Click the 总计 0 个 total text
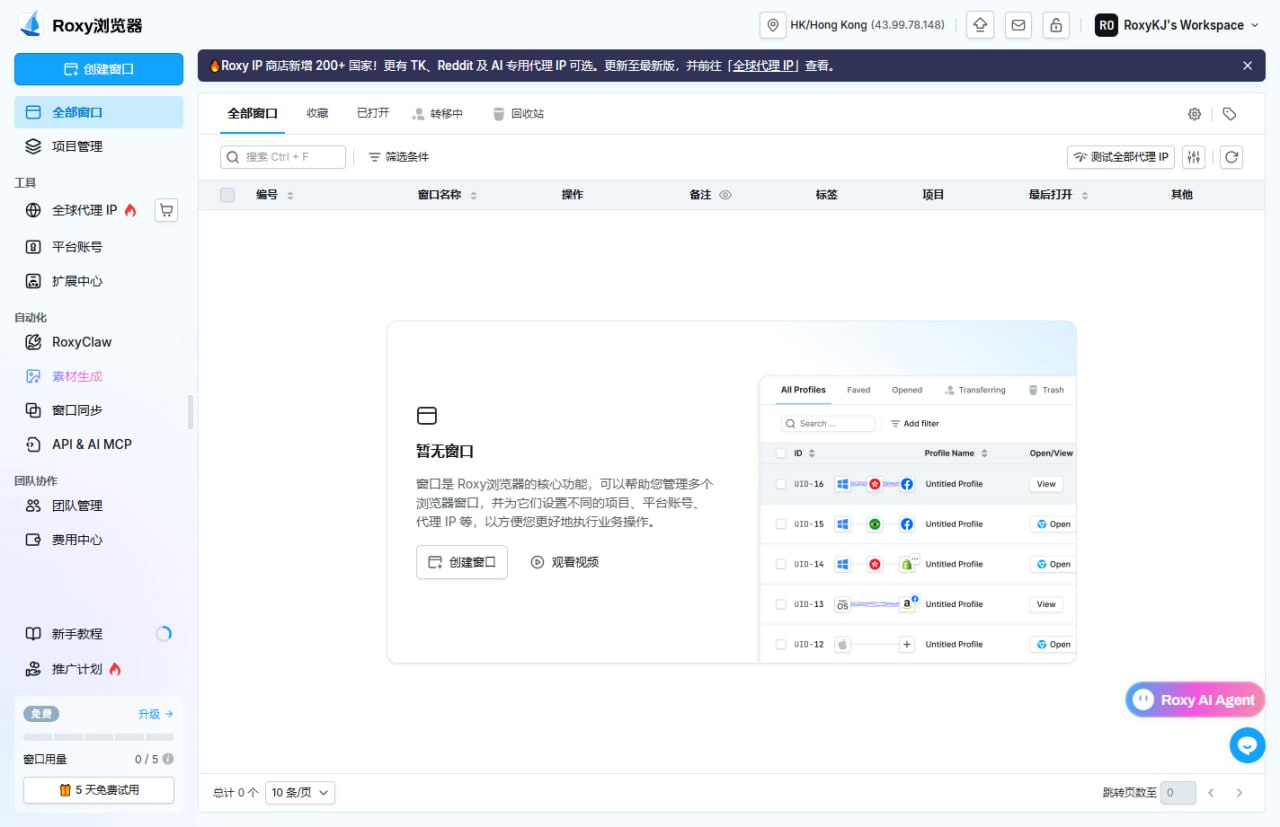This screenshot has height=827, width=1280. coord(235,792)
